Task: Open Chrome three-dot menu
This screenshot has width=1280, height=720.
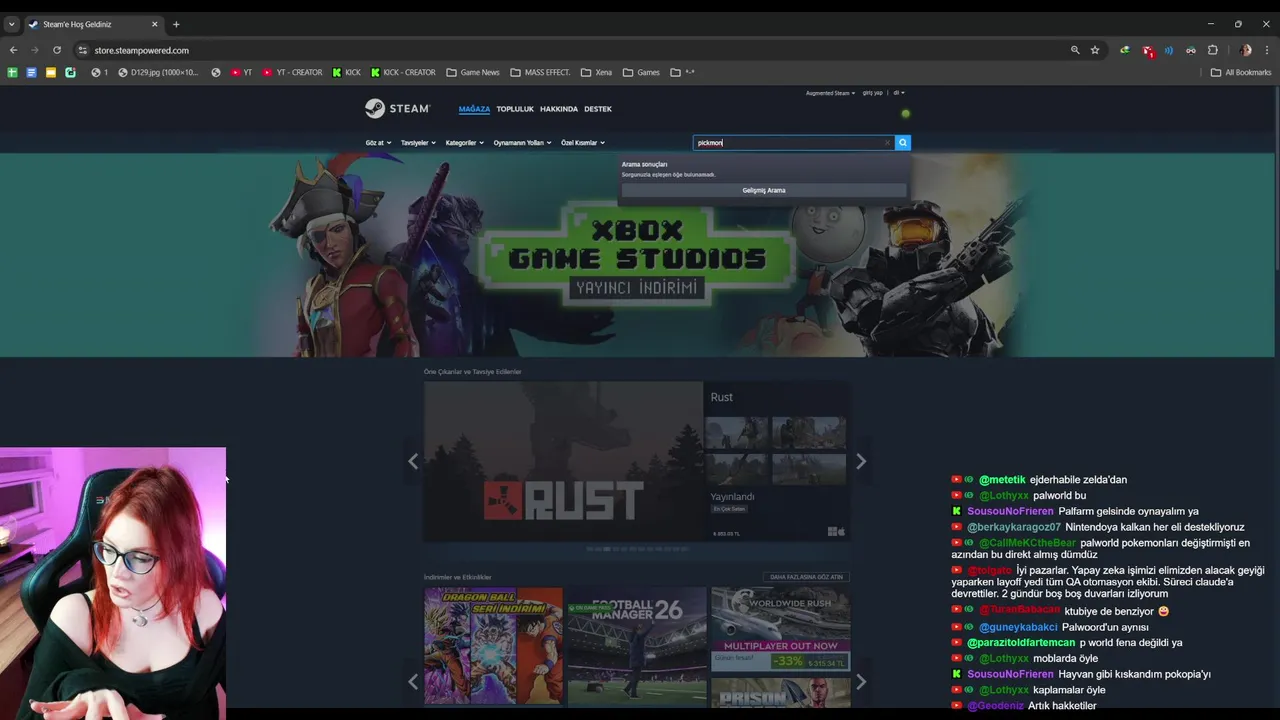Action: tap(1267, 50)
